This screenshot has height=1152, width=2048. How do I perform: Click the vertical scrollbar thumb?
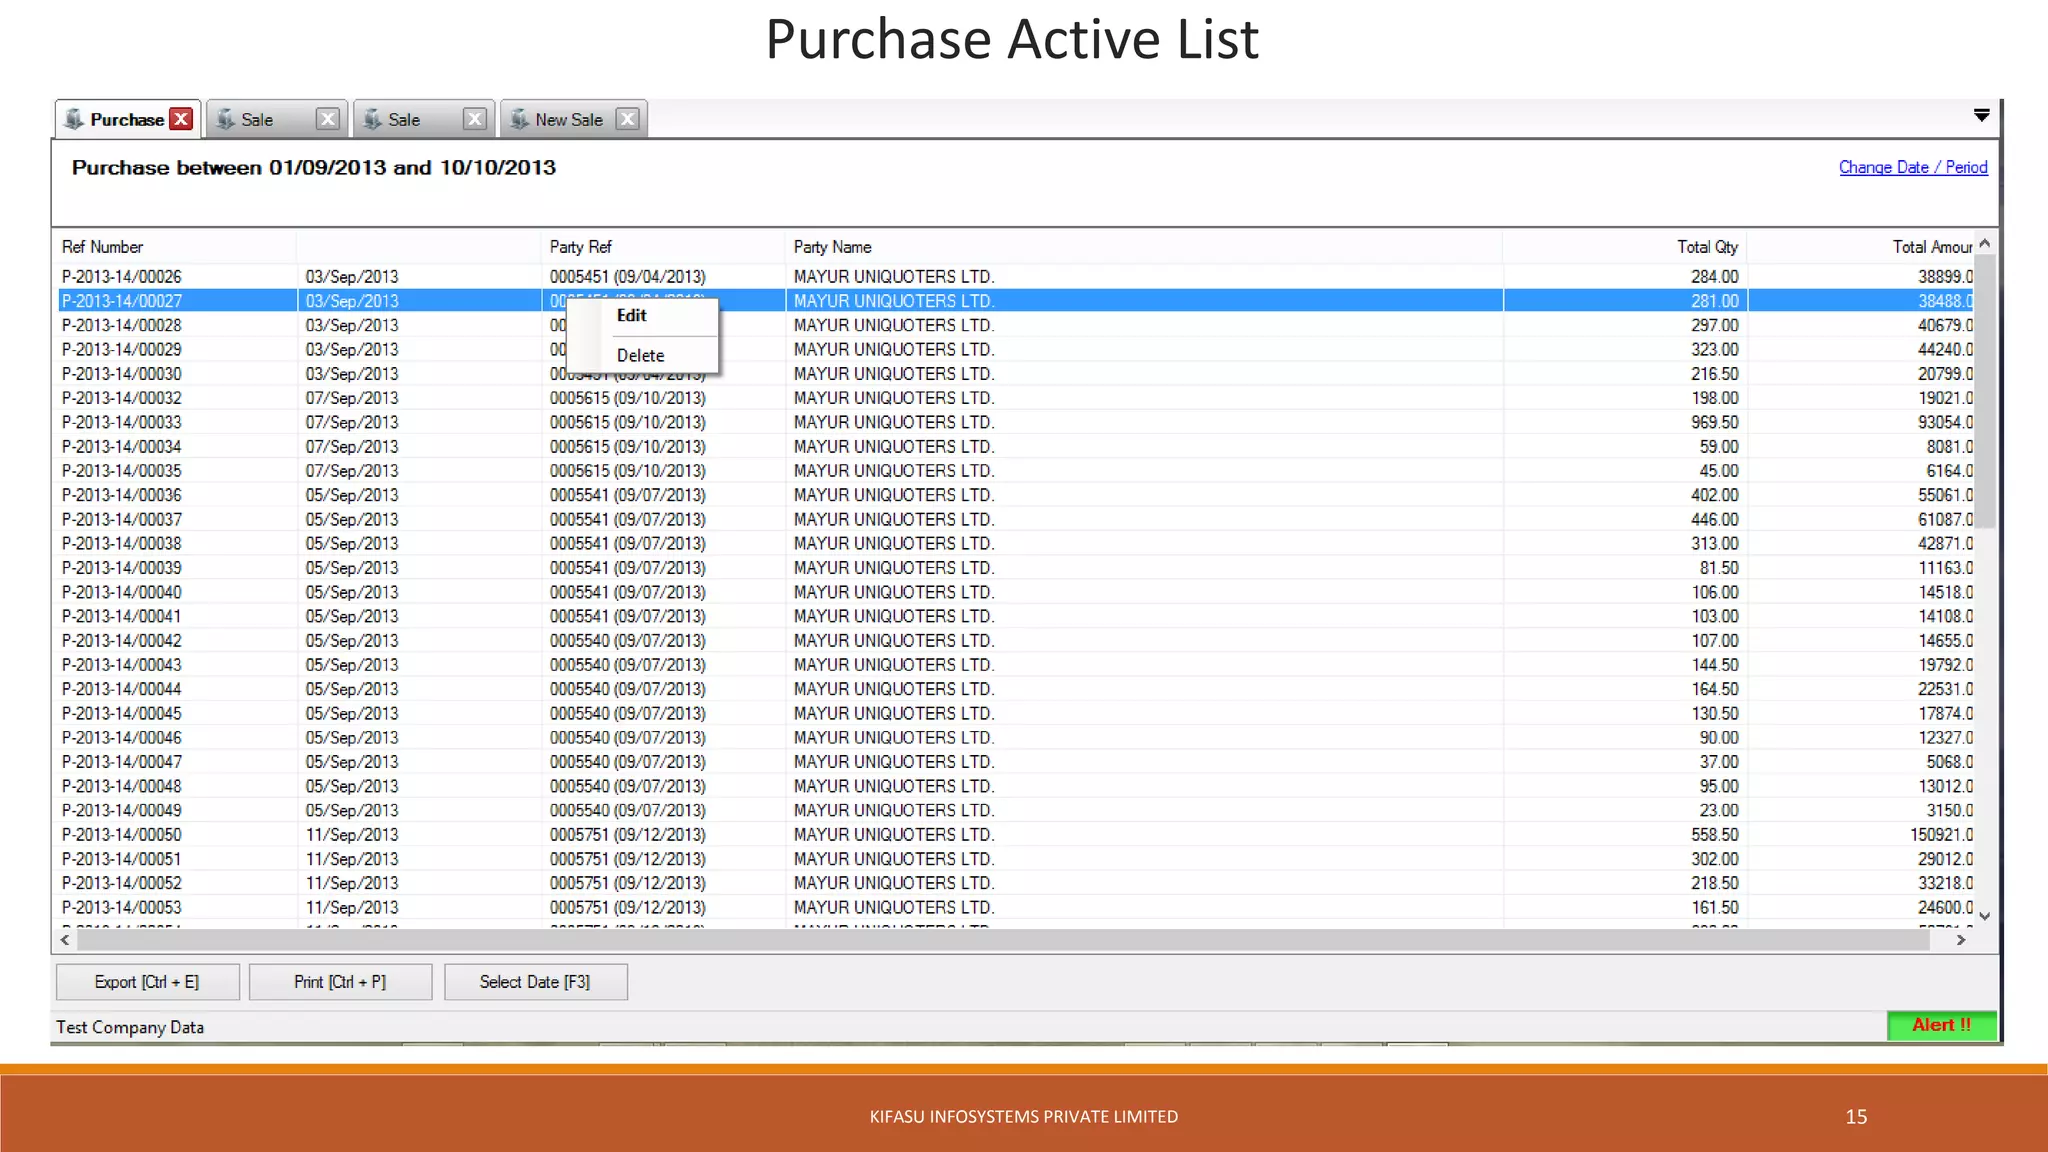click(1985, 390)
